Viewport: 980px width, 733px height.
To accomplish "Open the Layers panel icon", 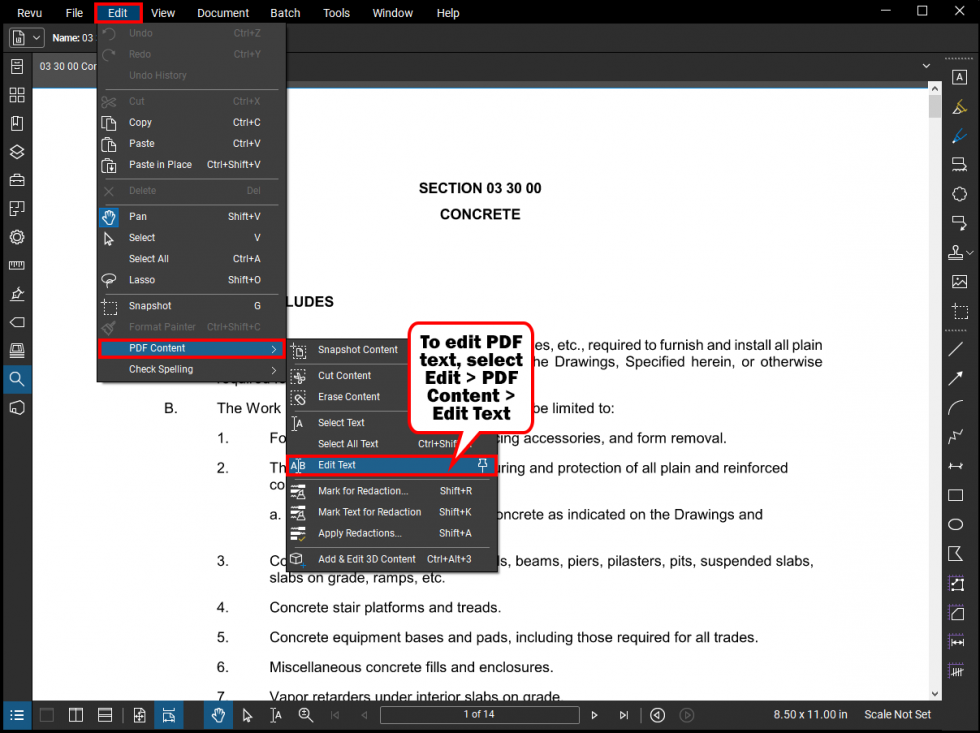I will [17, 152].
